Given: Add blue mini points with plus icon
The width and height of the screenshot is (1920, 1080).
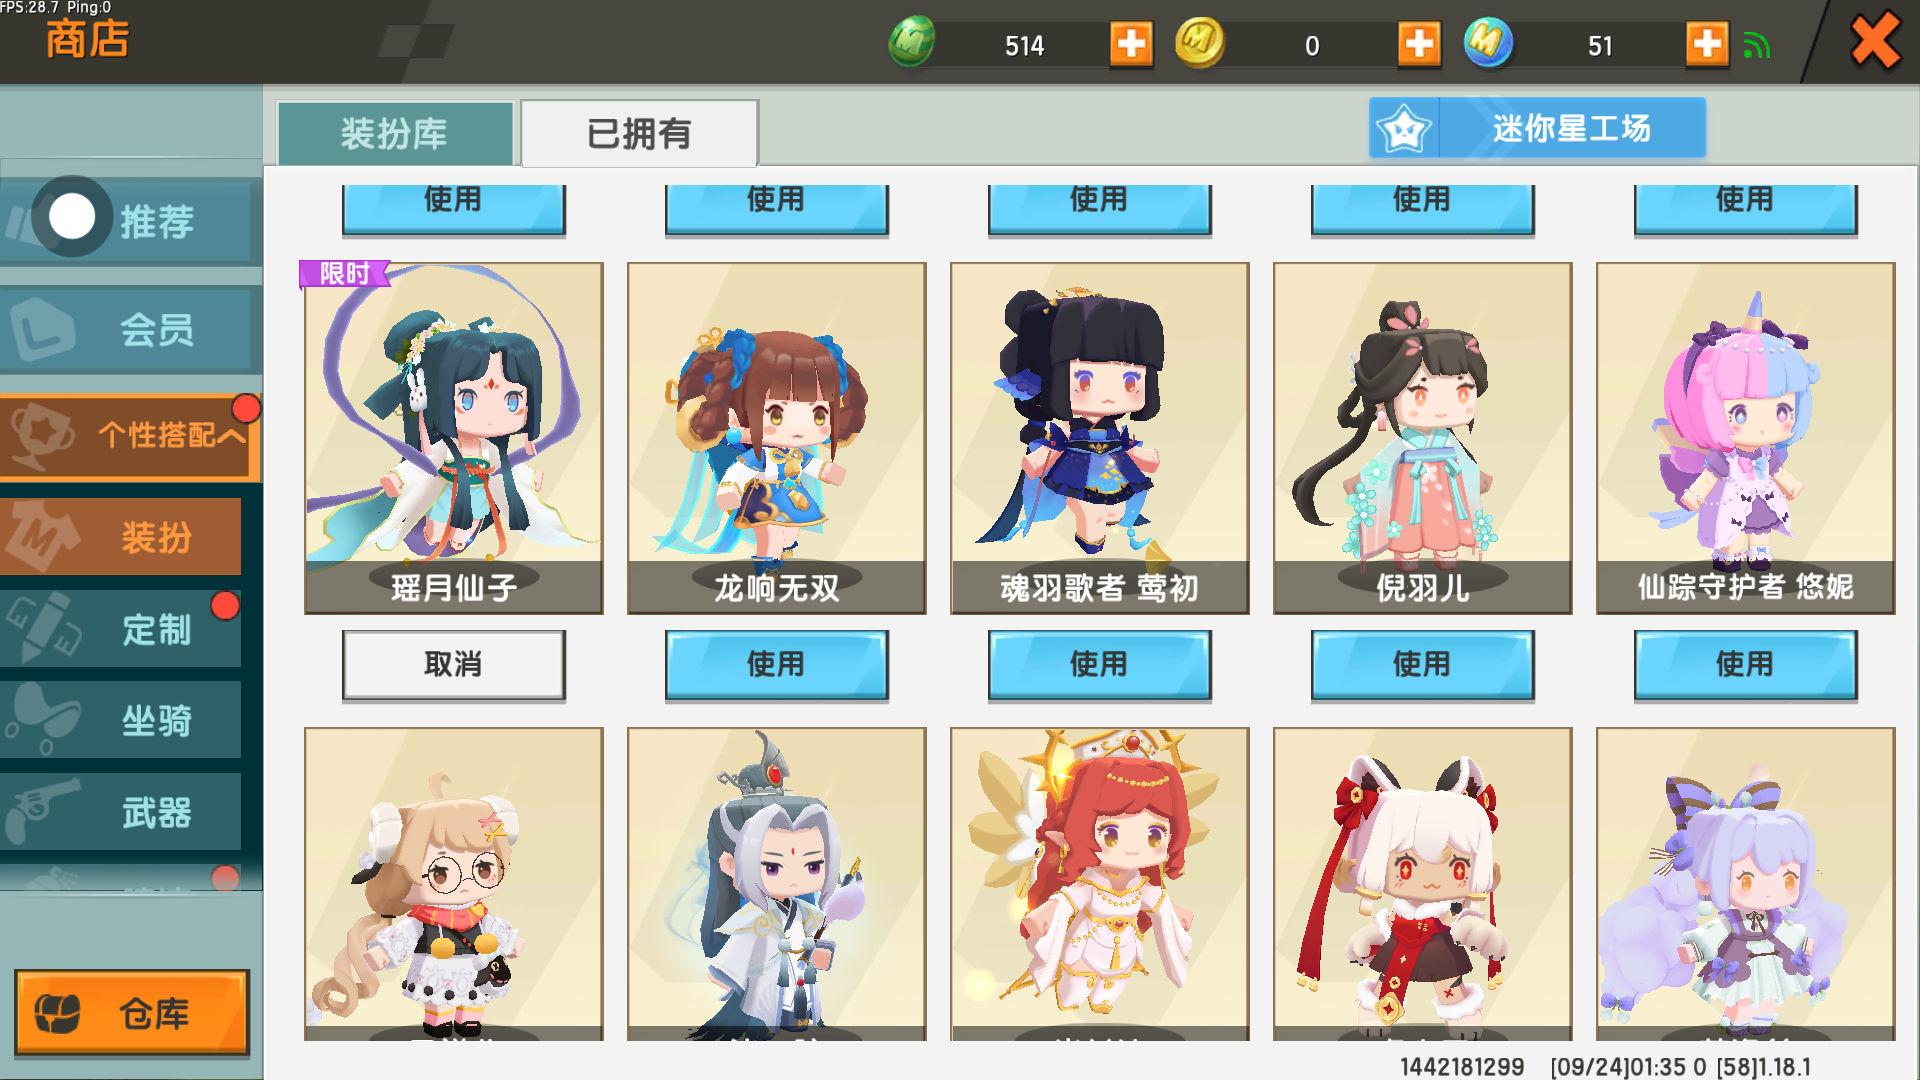Looking at the screenshot, I should (x=1707, y=44).
